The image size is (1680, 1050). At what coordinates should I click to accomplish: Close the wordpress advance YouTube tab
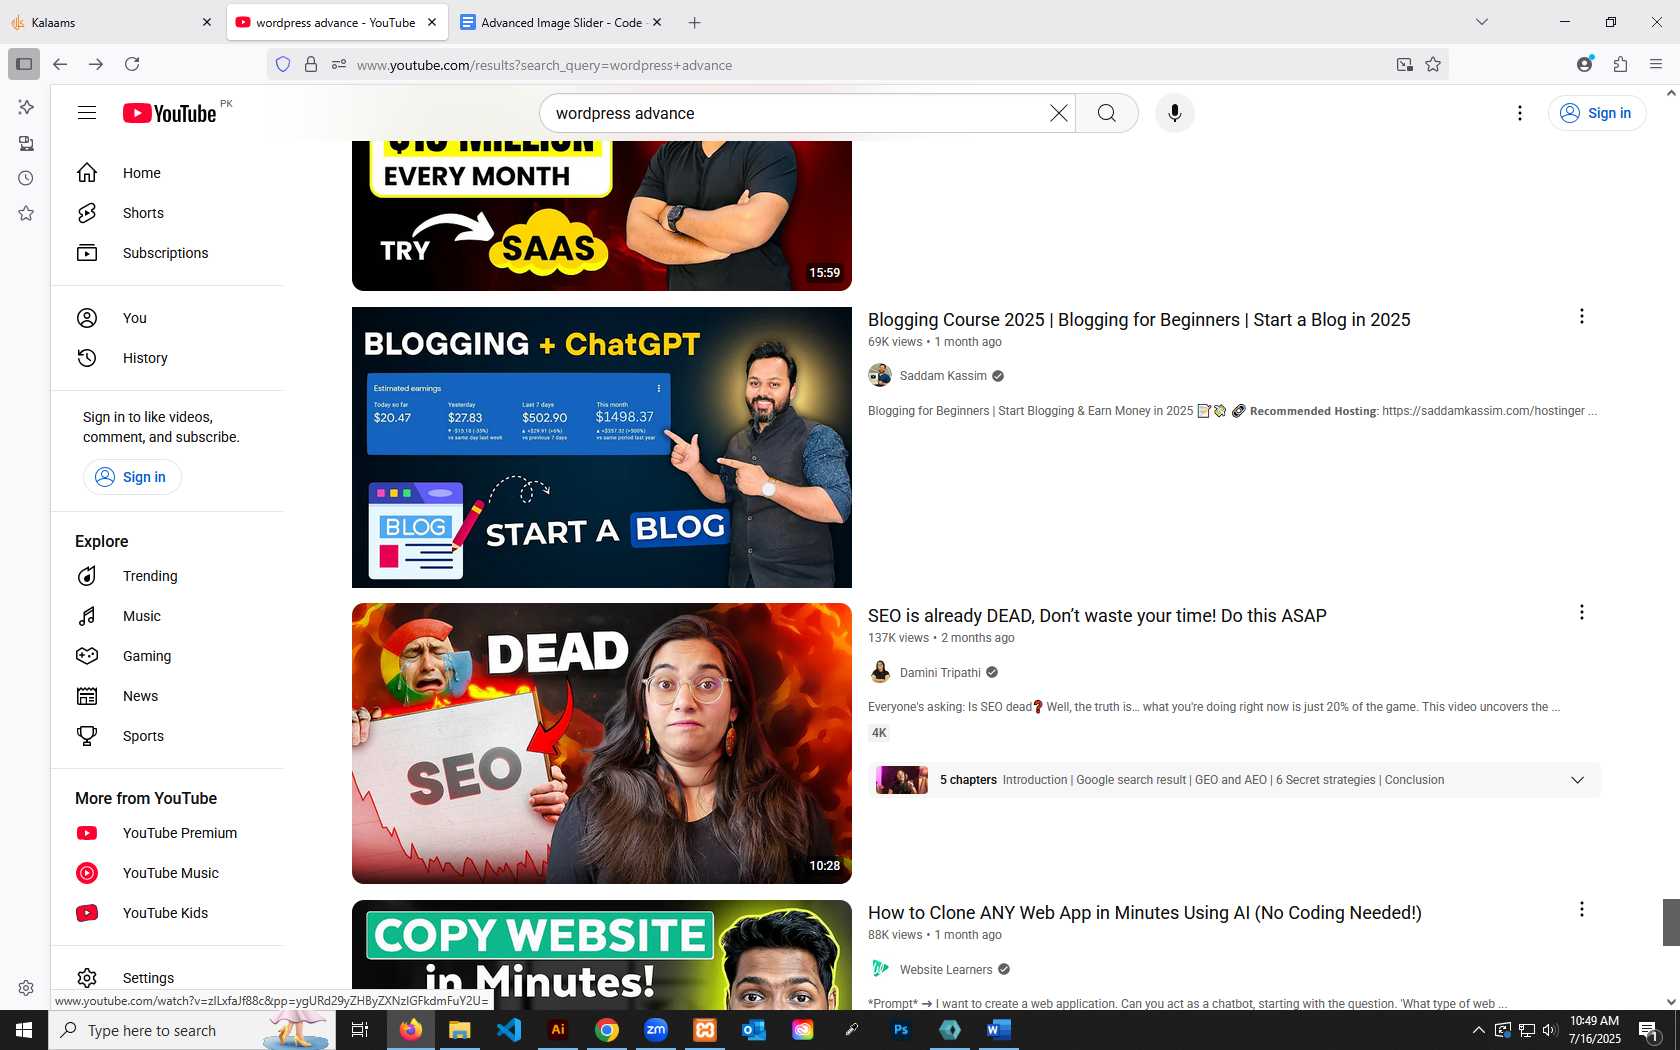point(432,22)
